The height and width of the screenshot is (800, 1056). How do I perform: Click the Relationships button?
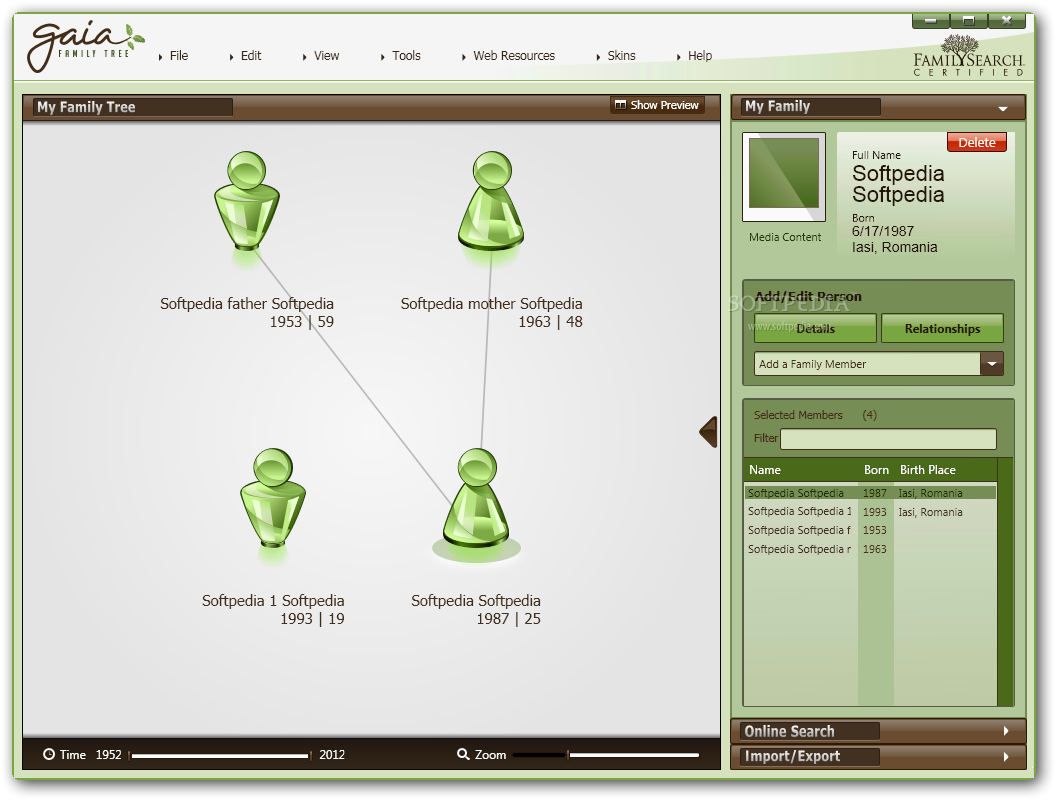point(942,329)
